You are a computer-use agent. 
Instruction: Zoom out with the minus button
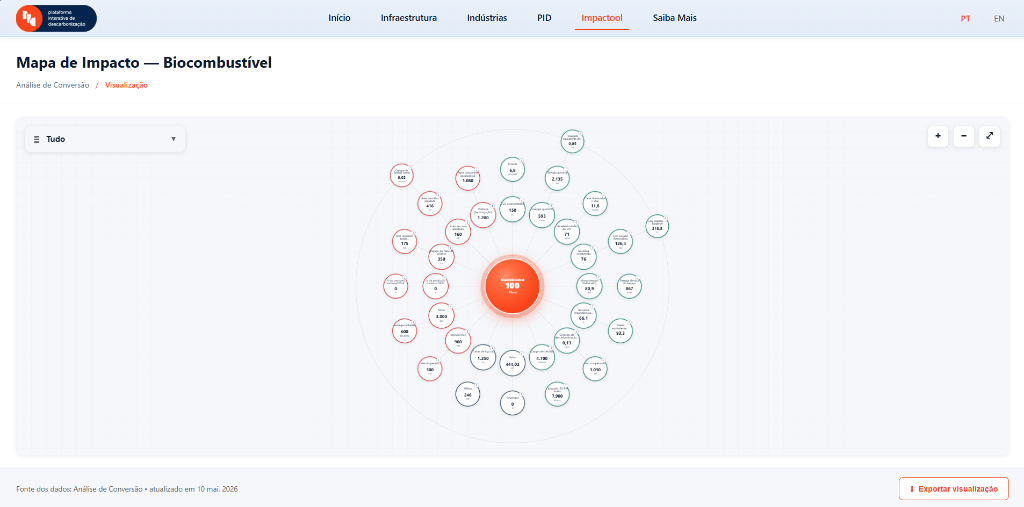pyautogui.click(x=964, y=136)
